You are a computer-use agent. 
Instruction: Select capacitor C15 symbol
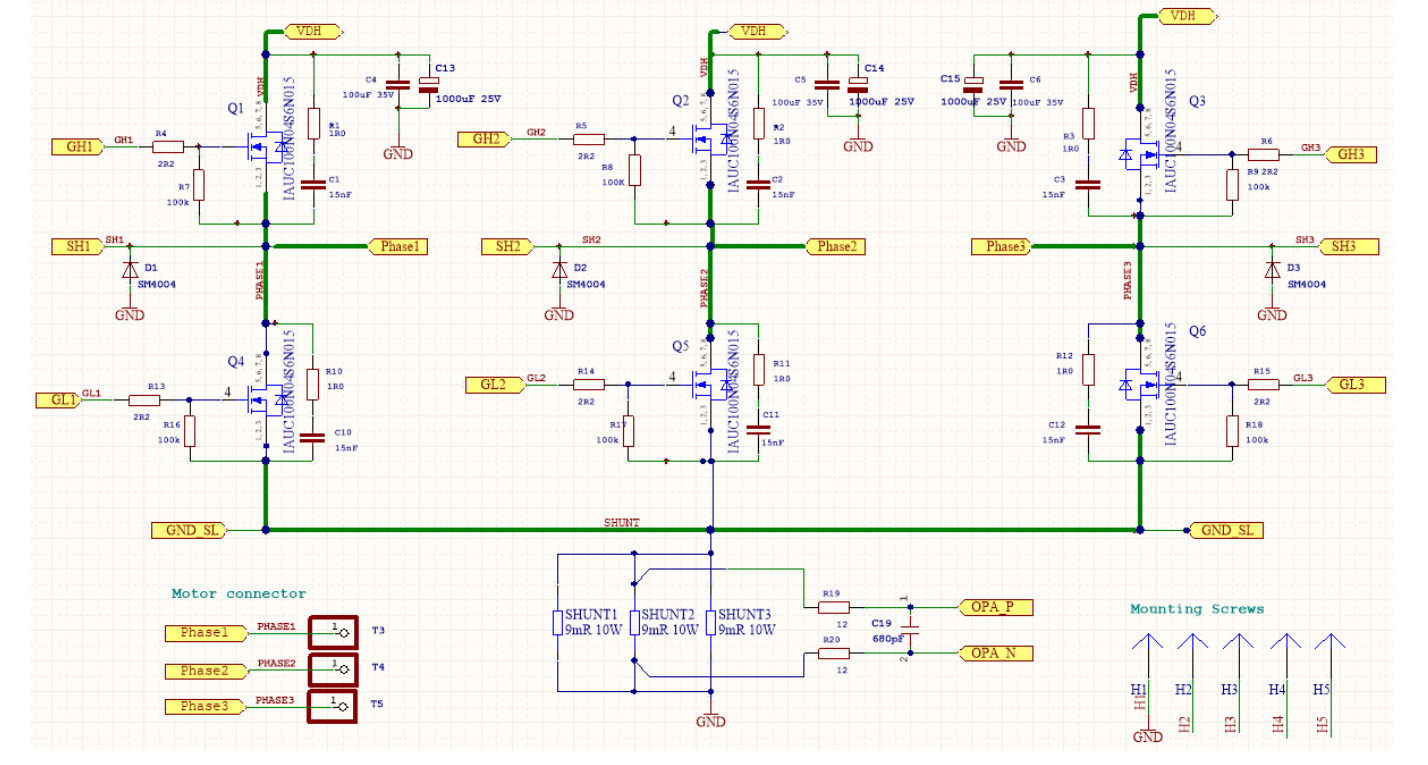[x=975, y=85]
